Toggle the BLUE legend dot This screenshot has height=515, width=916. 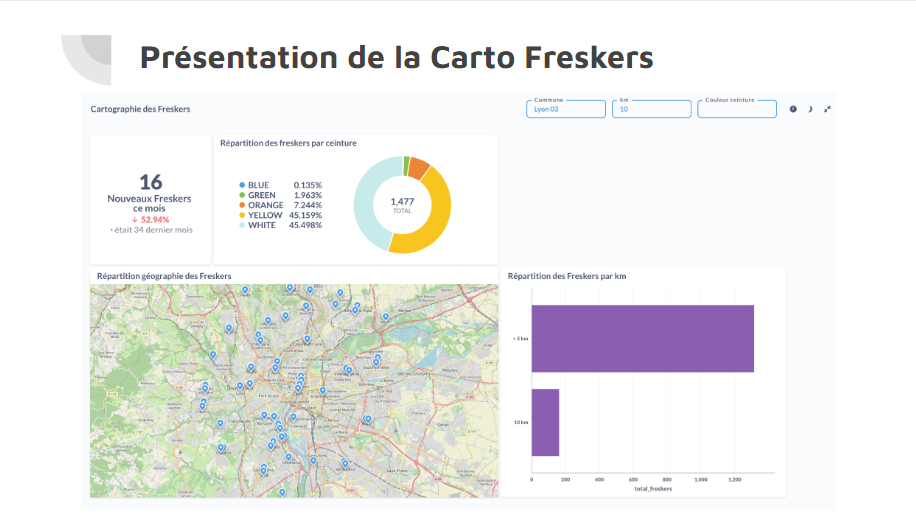[242, 185]
